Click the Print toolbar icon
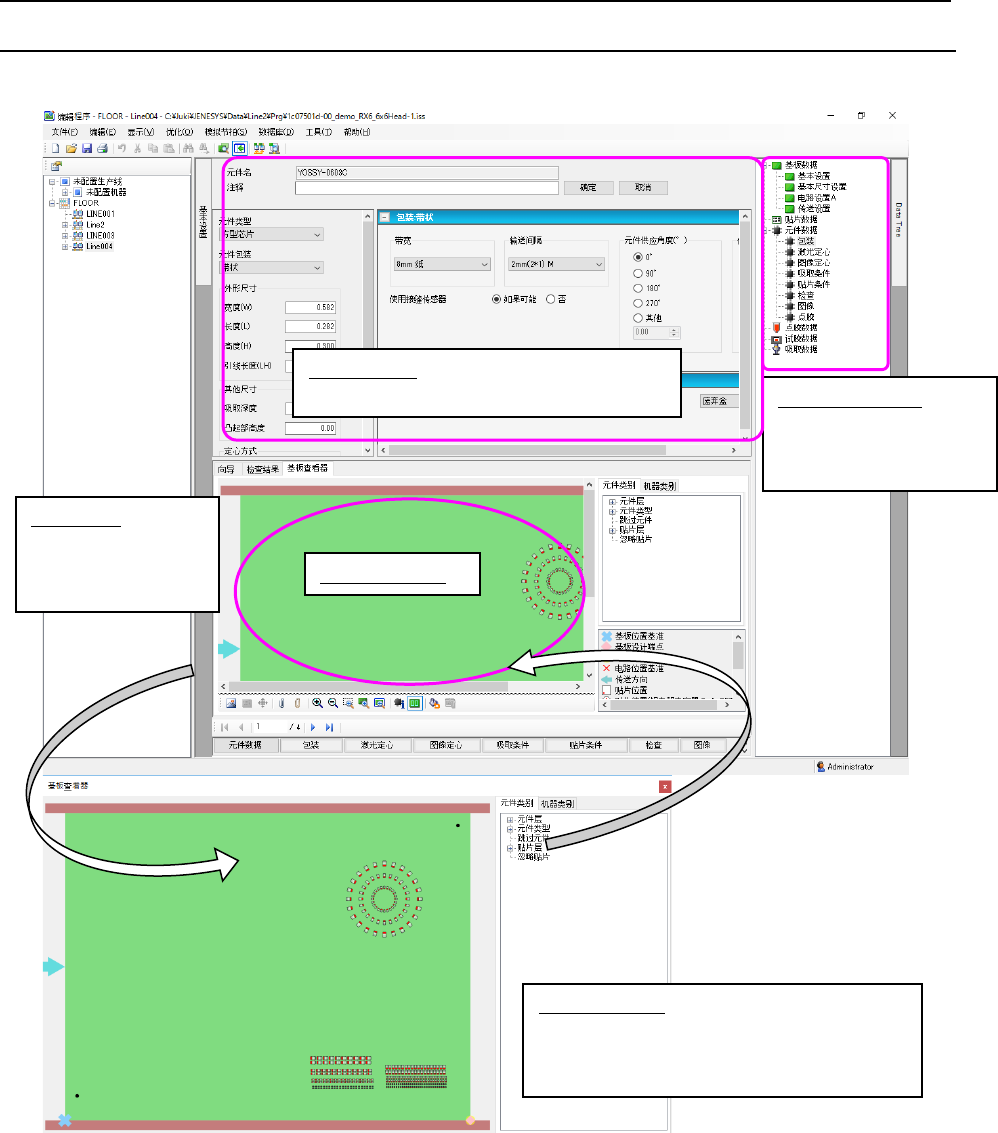Screen dimensions: 998x1133 [102, 148]
